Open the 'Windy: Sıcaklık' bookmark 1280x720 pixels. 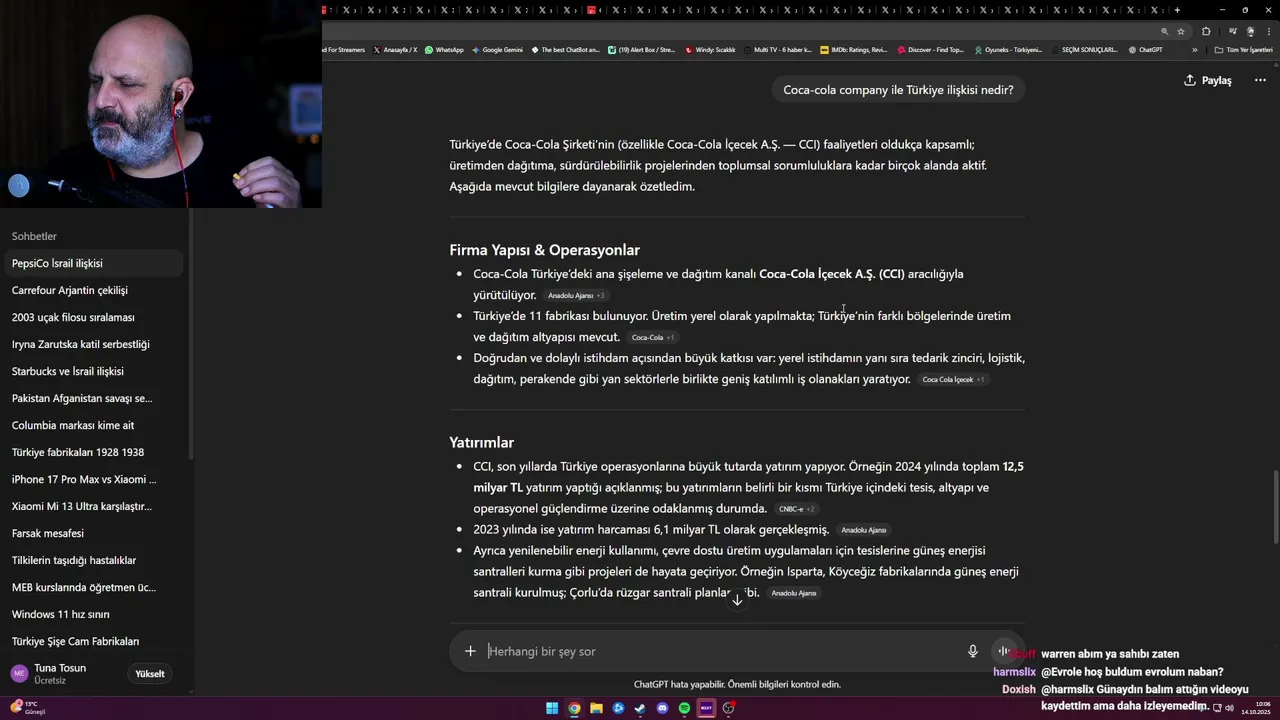710,49
